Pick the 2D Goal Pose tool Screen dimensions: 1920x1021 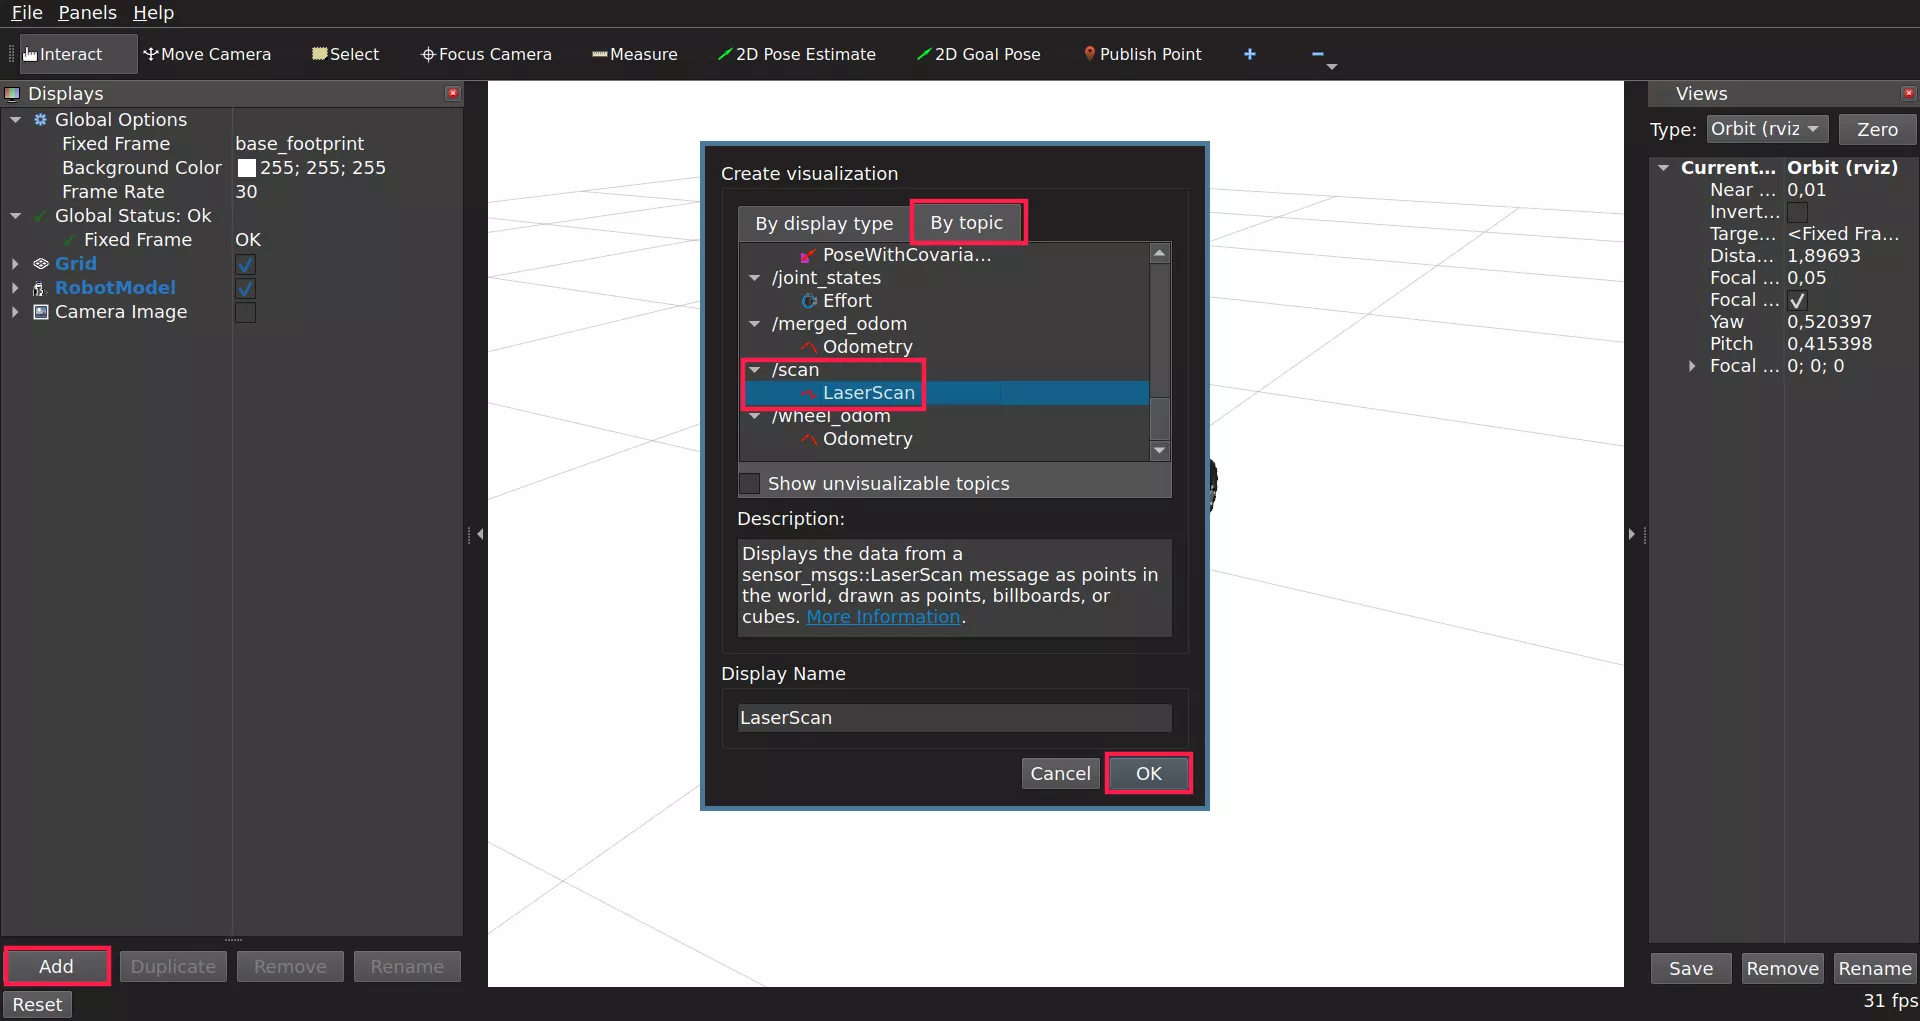[978, 54]
